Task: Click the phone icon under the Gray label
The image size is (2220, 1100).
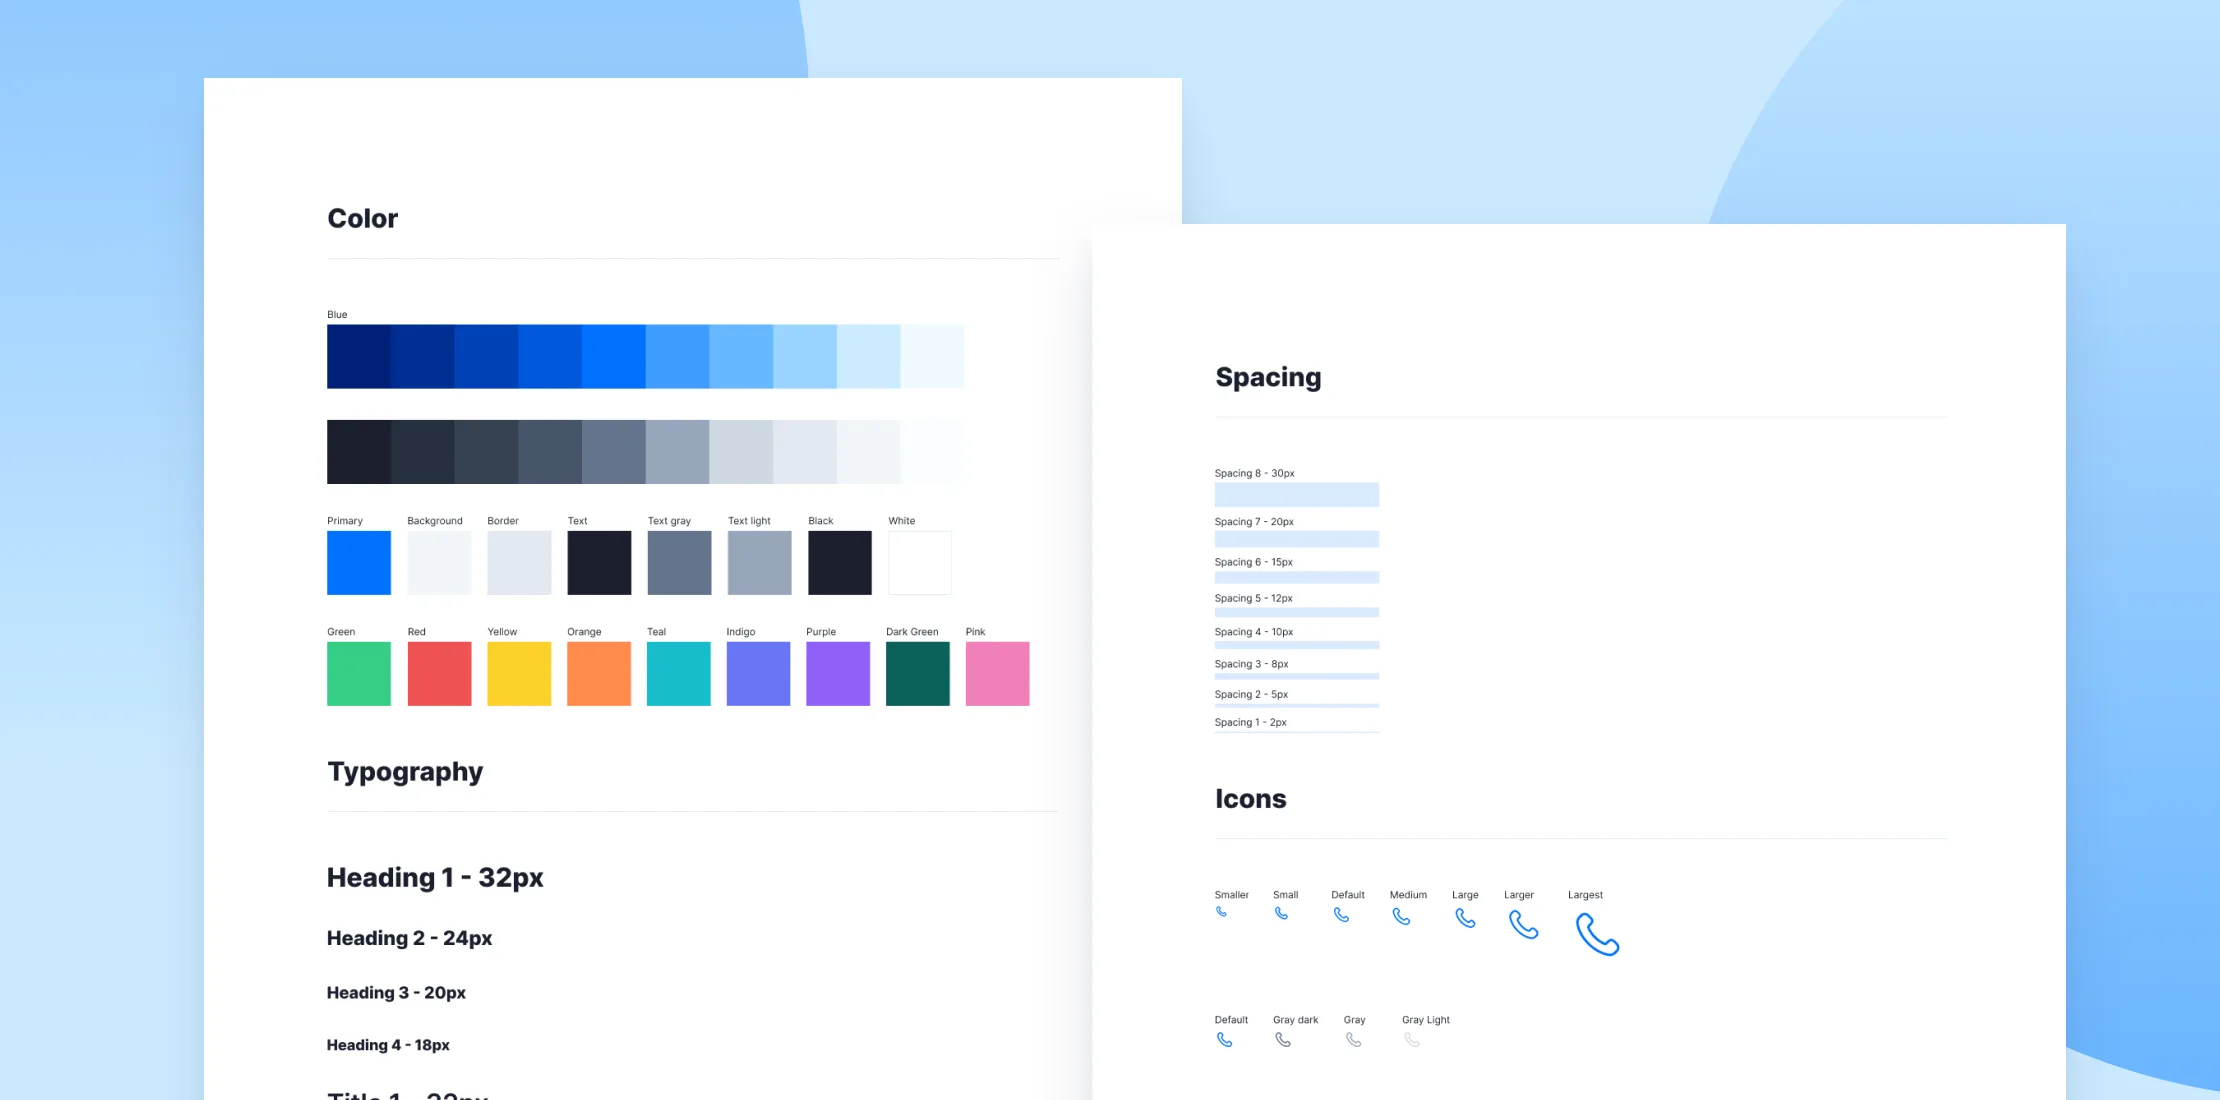Action: click(x=1353, y=1040)
